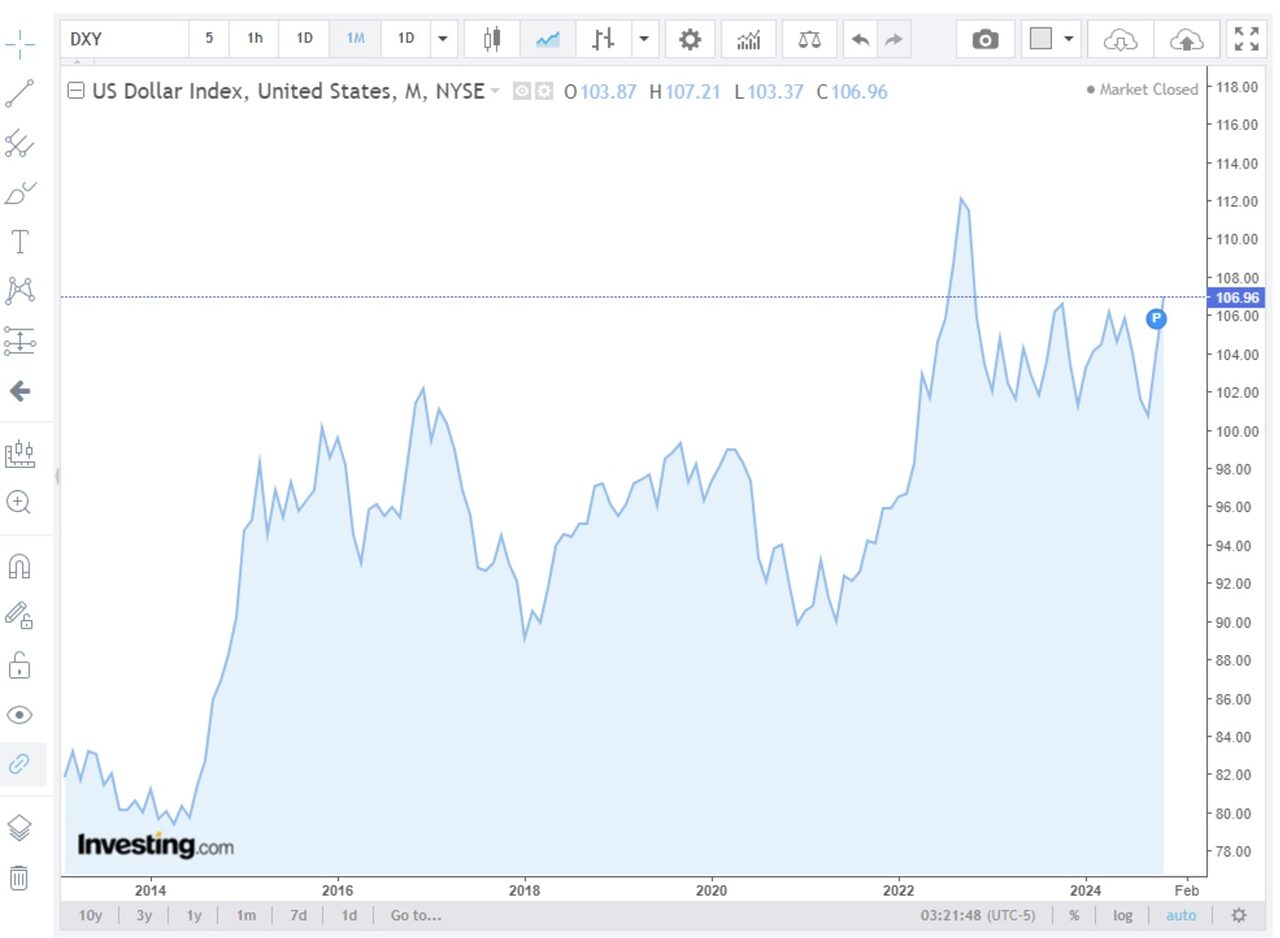Select the brush drawing tool
The image size is (1280, 938).
pyautogui.click(x=20, y=192)
